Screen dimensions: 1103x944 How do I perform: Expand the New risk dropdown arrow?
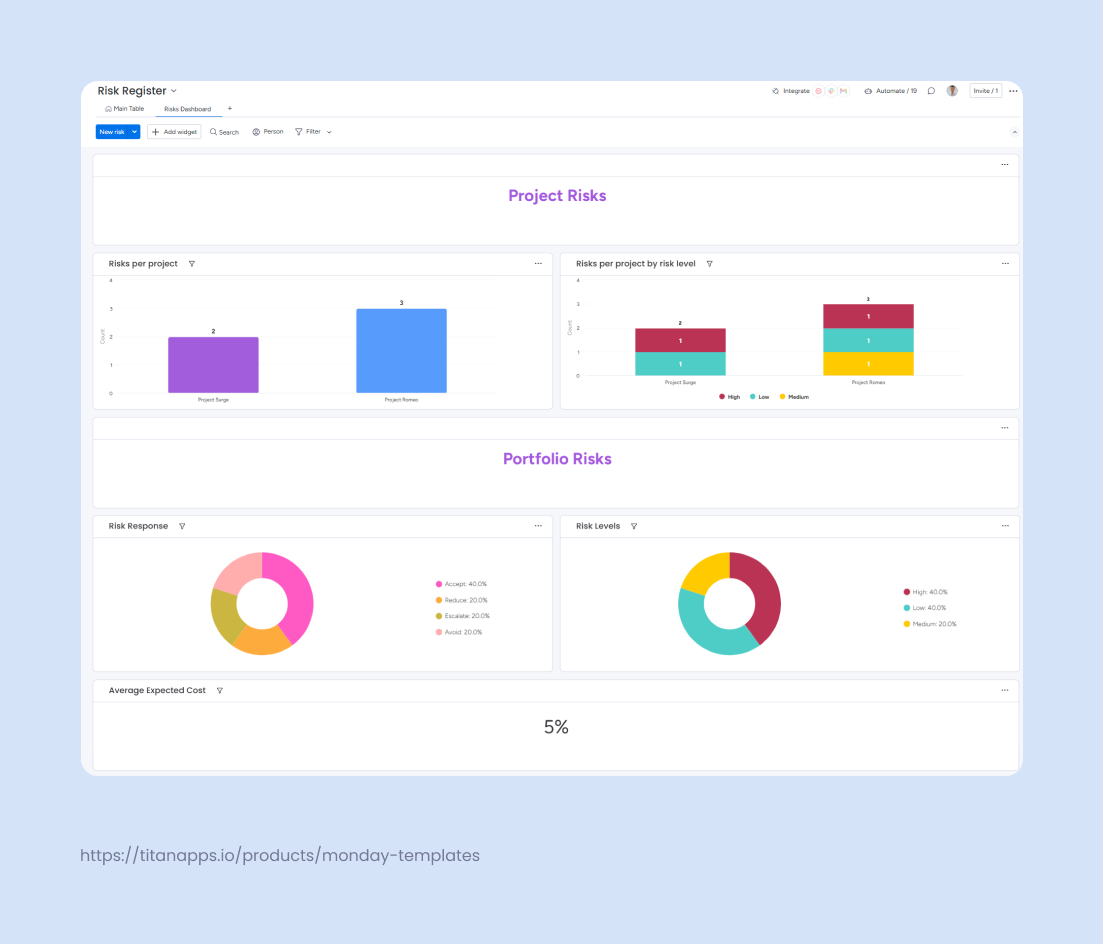click(x=135, y=131)
